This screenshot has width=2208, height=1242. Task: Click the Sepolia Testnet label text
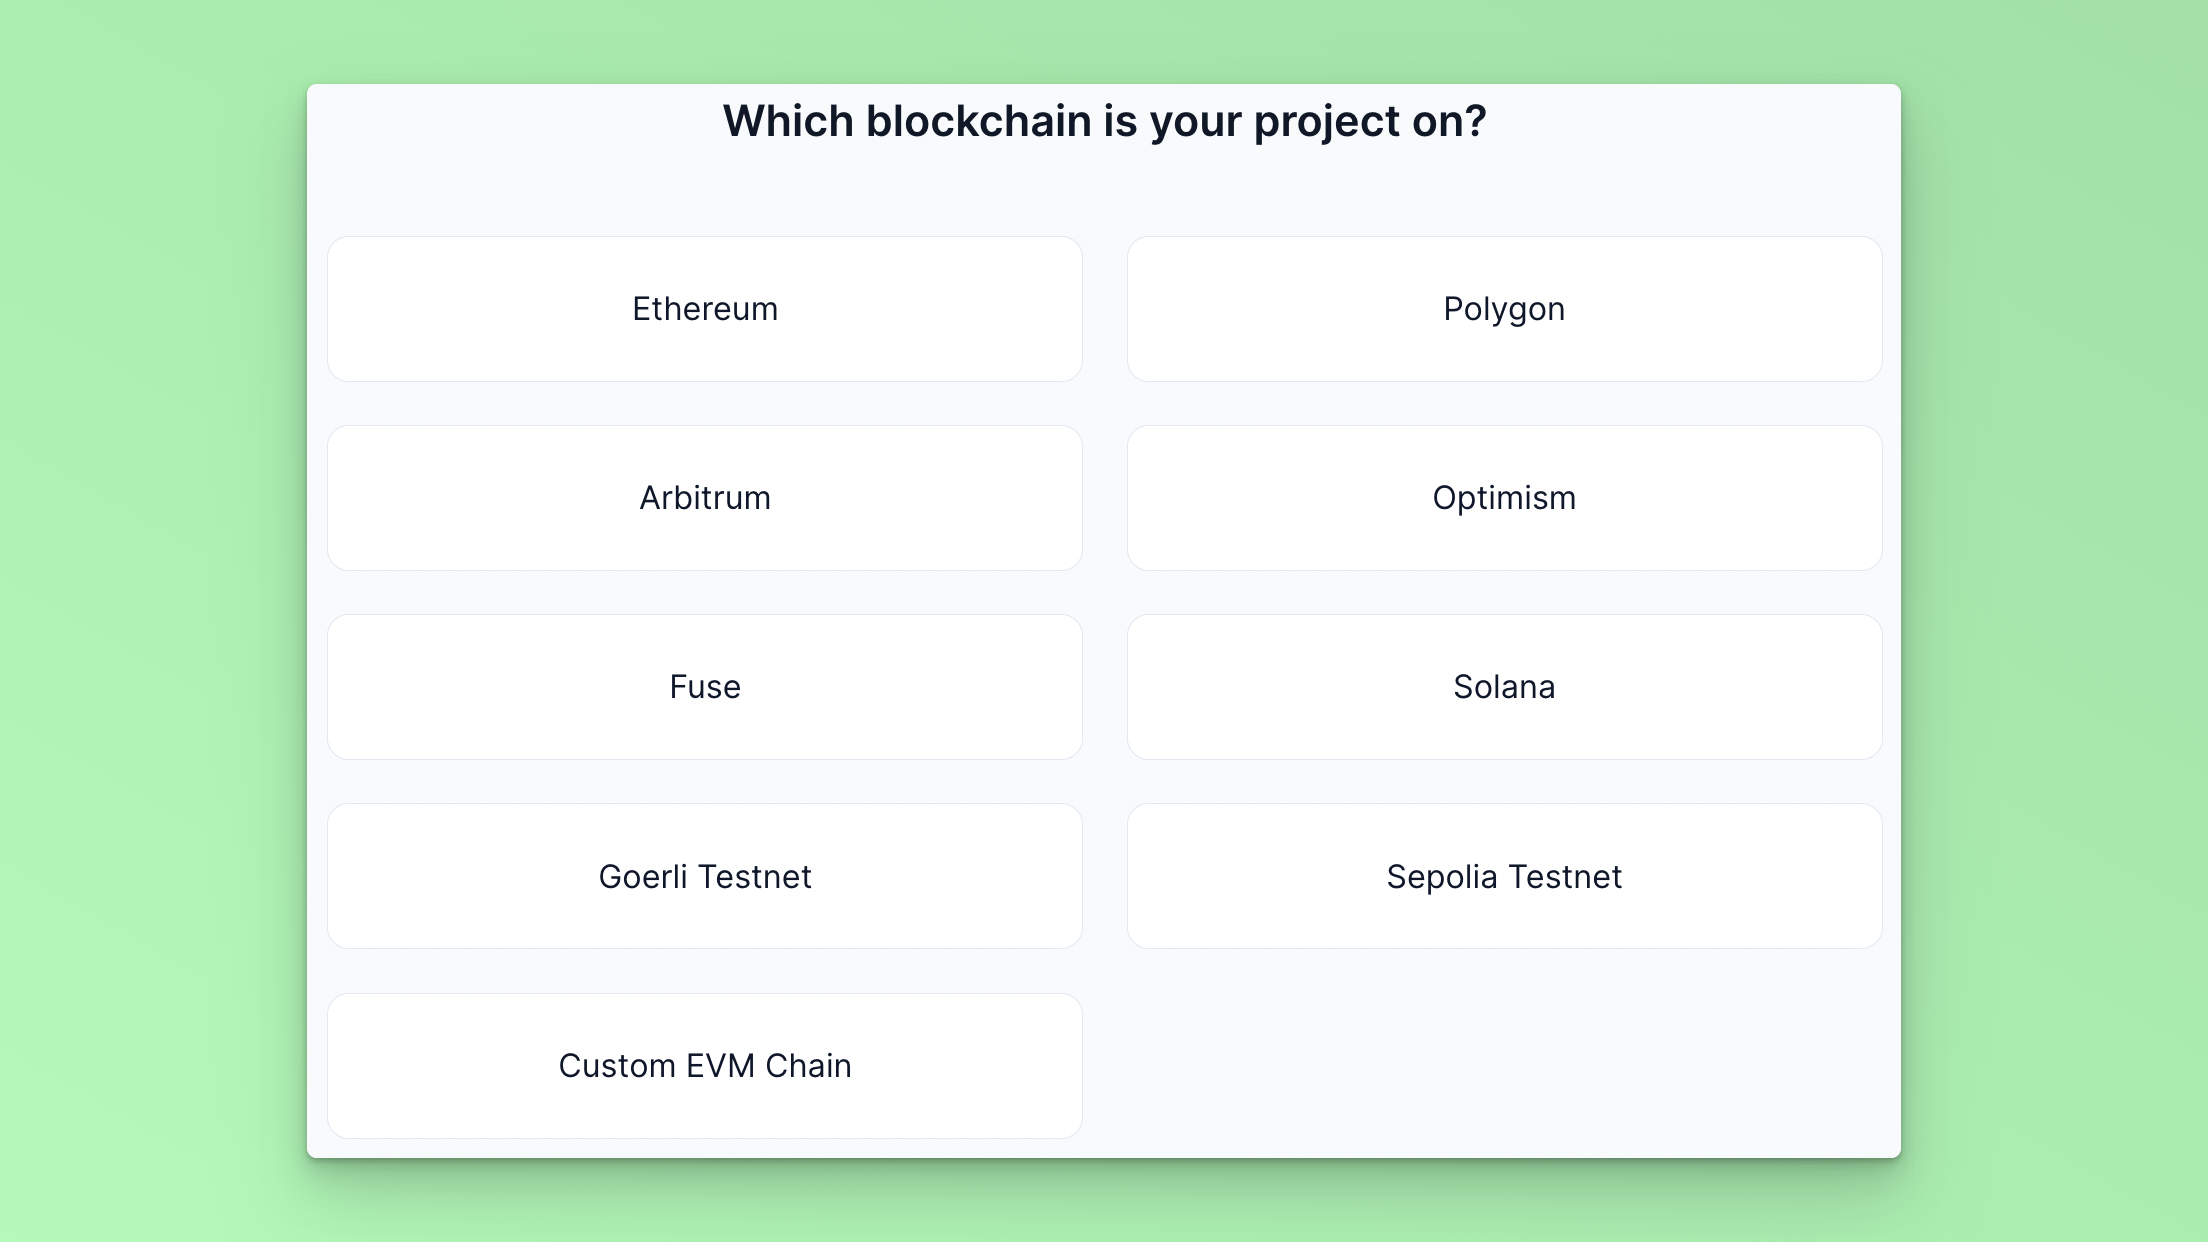click(1504, 878)
